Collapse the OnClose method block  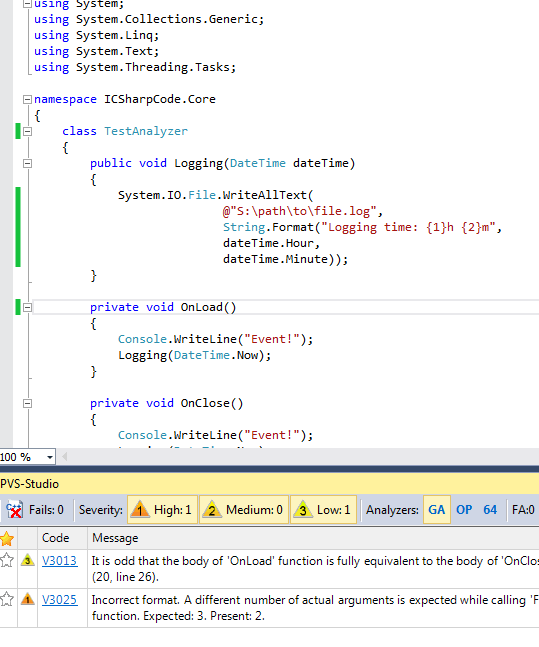[27, 403]
